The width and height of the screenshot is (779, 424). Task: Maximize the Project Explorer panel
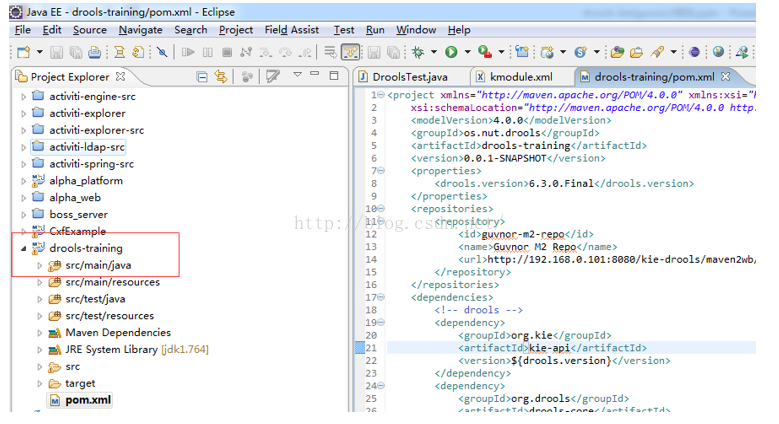(x=334, y=76)
